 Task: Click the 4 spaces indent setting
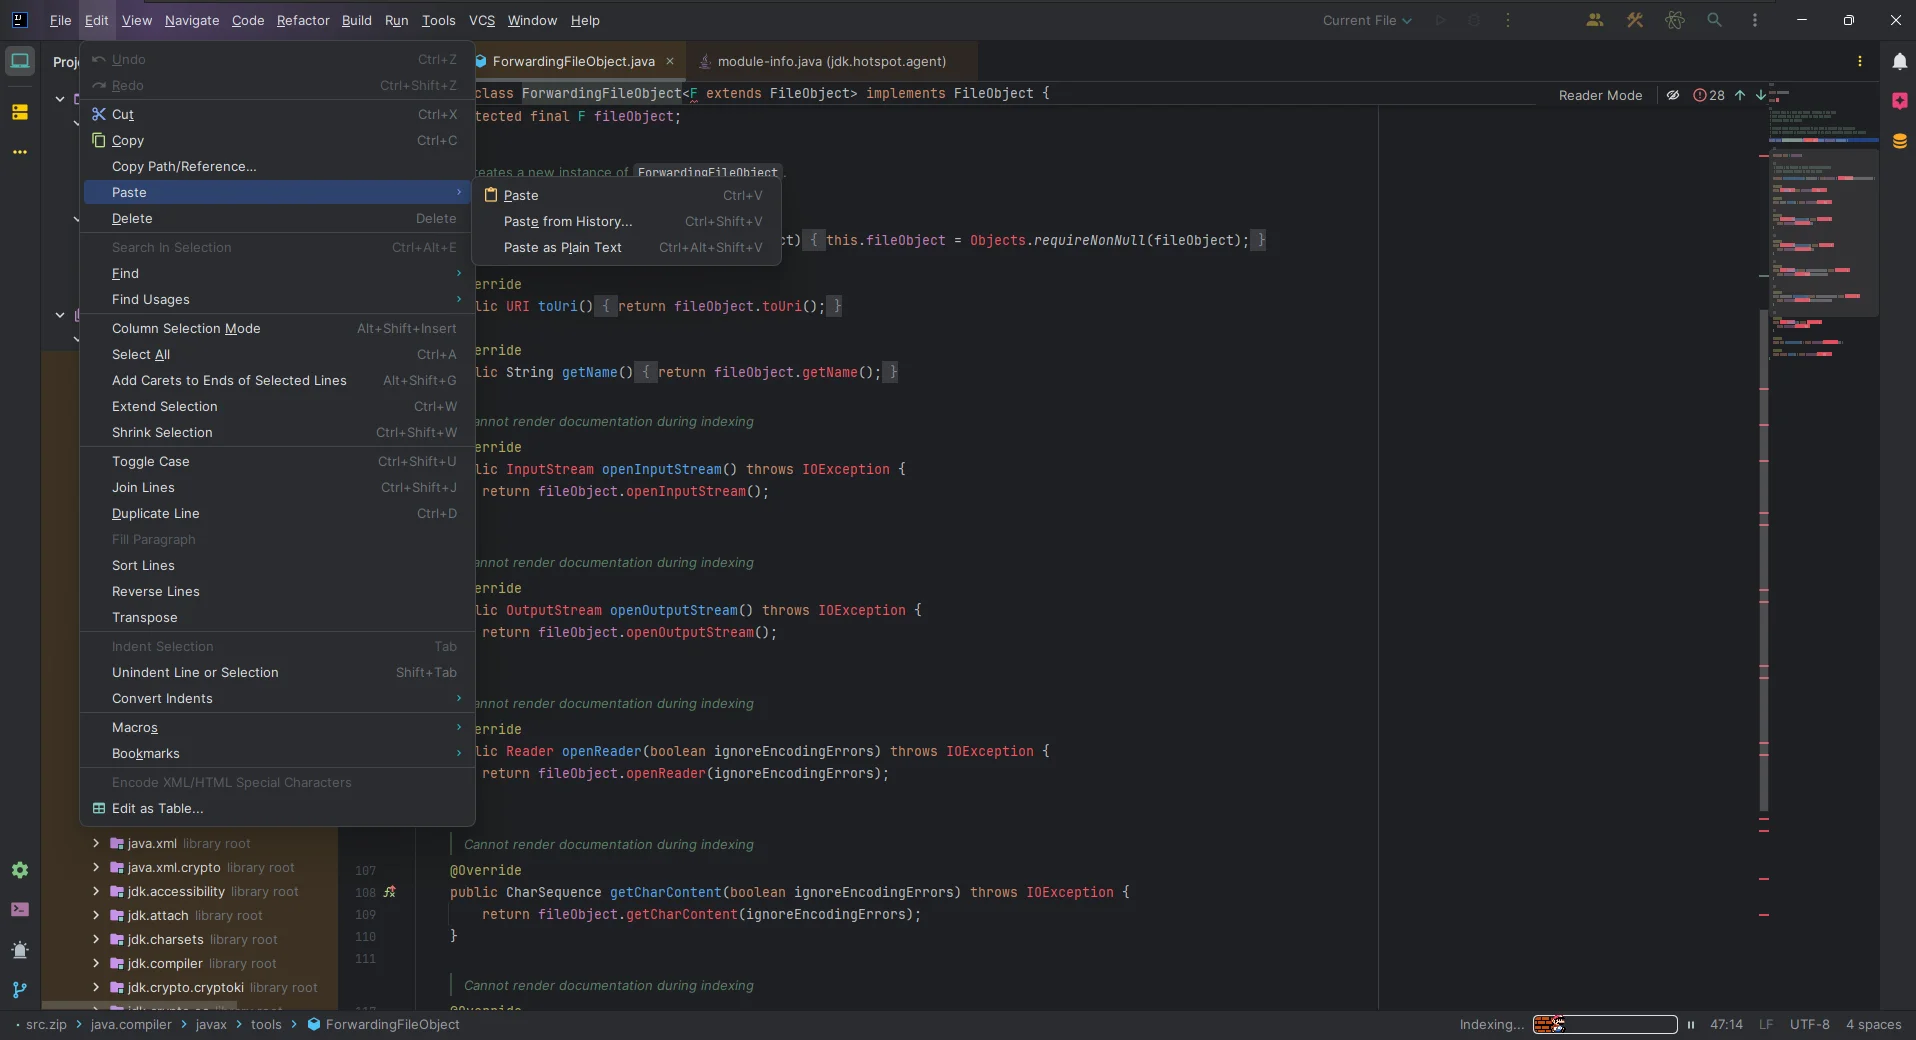click(x=1873, y=1024)
